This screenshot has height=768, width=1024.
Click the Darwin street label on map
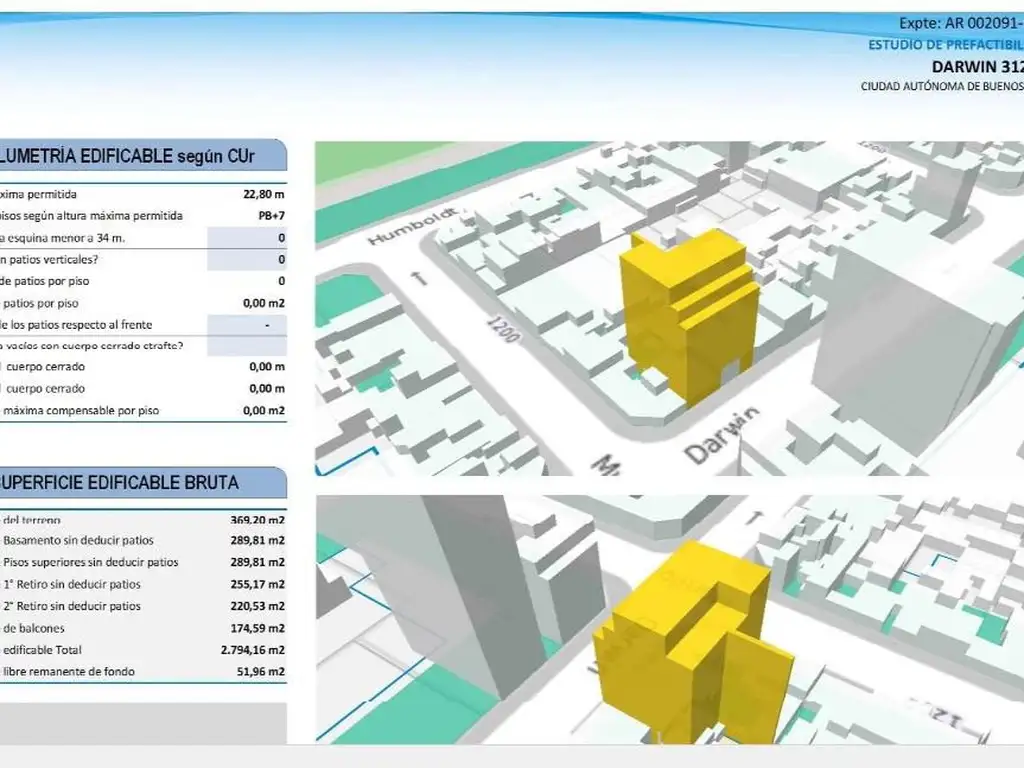click(x=722, y=436)
